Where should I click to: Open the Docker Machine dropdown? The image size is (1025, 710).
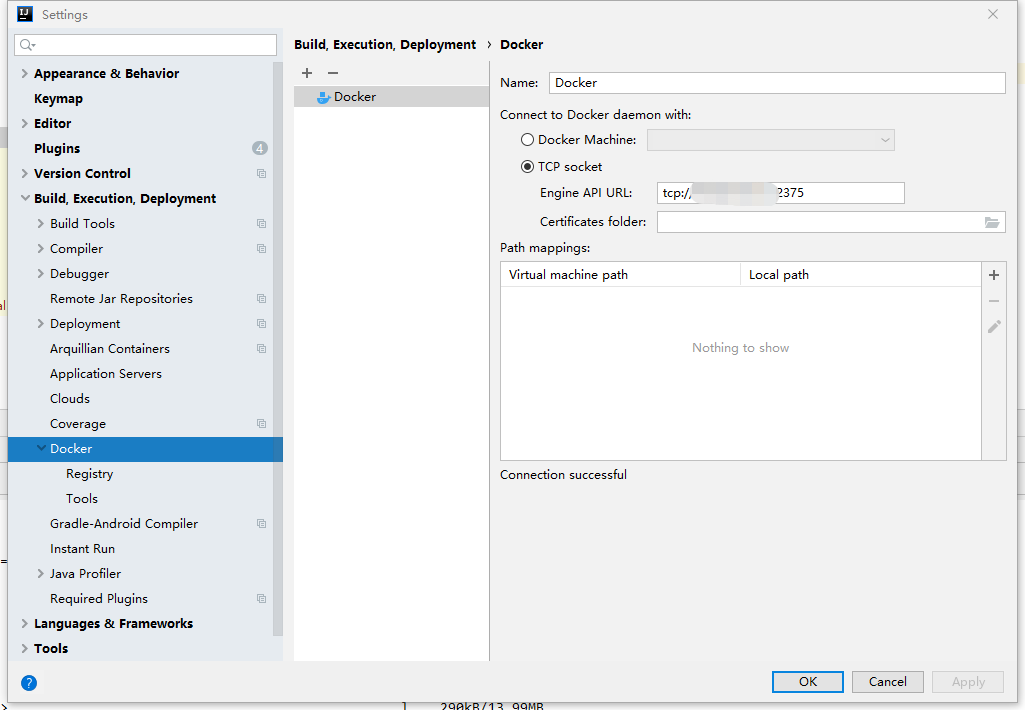pyautogui.click(x=771, y=140)
